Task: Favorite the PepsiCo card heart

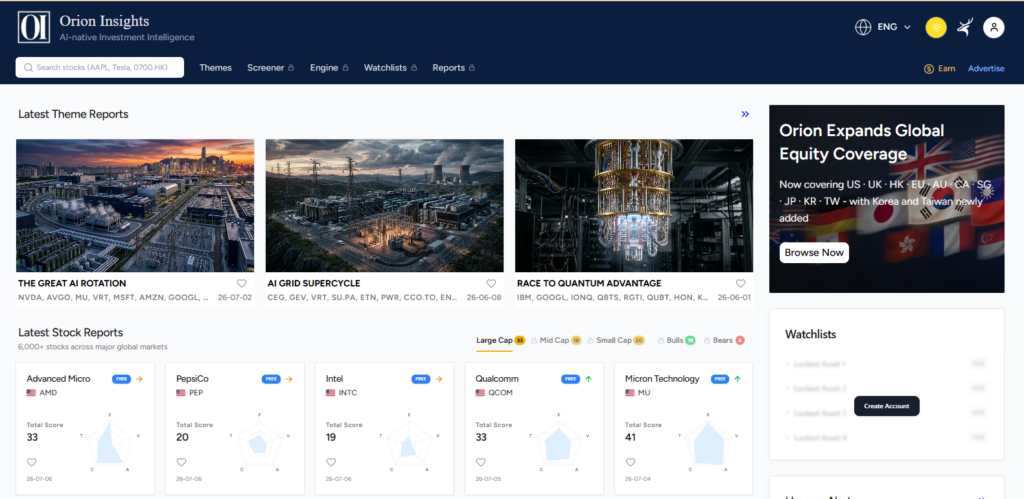Action: coord(182,462)
